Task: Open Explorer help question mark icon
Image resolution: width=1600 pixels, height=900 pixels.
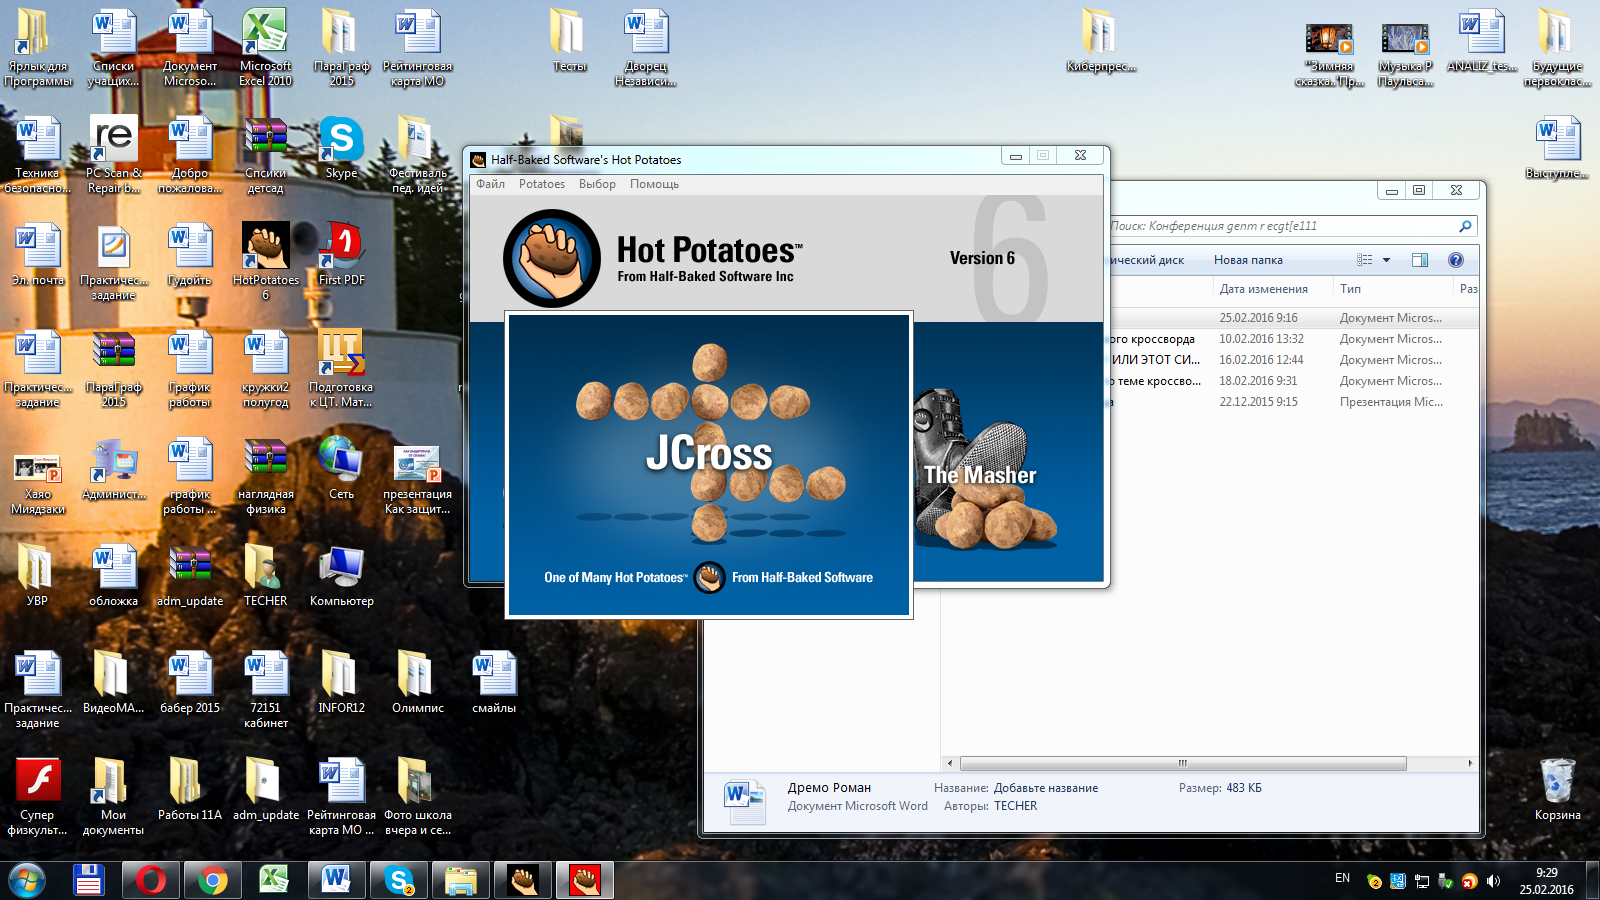Action: [x=1456, y=260]
